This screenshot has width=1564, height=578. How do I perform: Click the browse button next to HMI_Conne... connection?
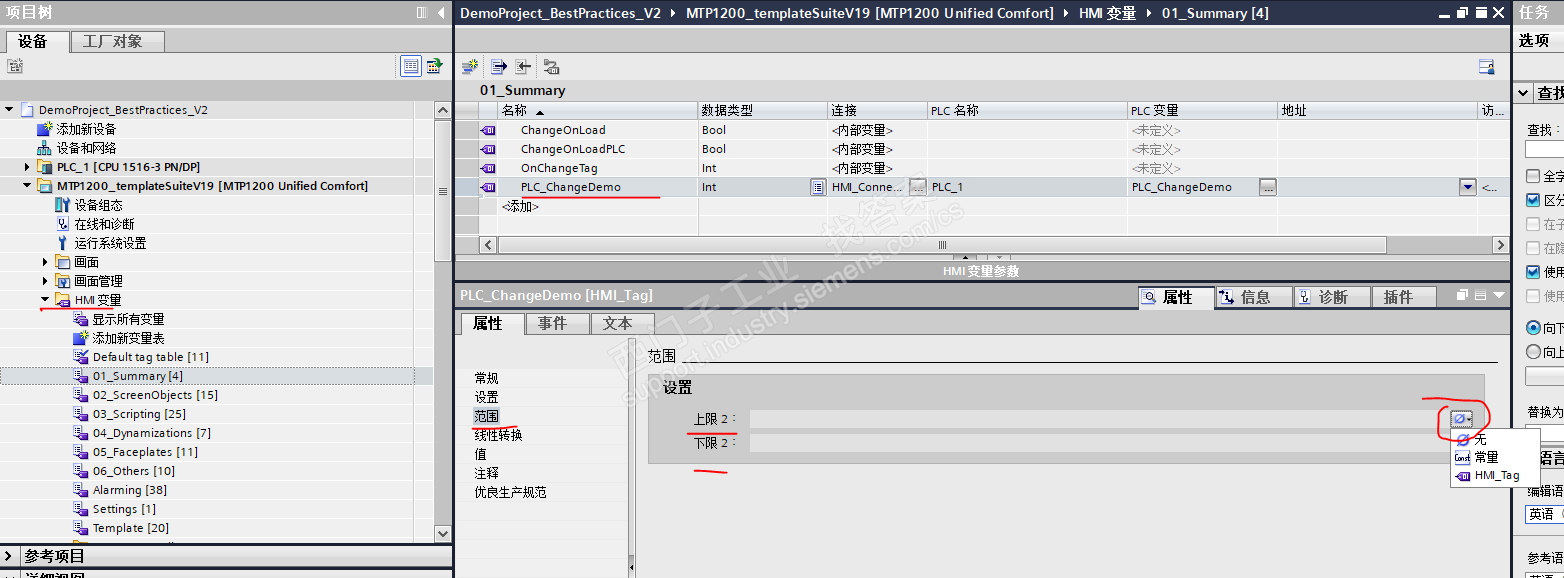click(x=917, y=187)
